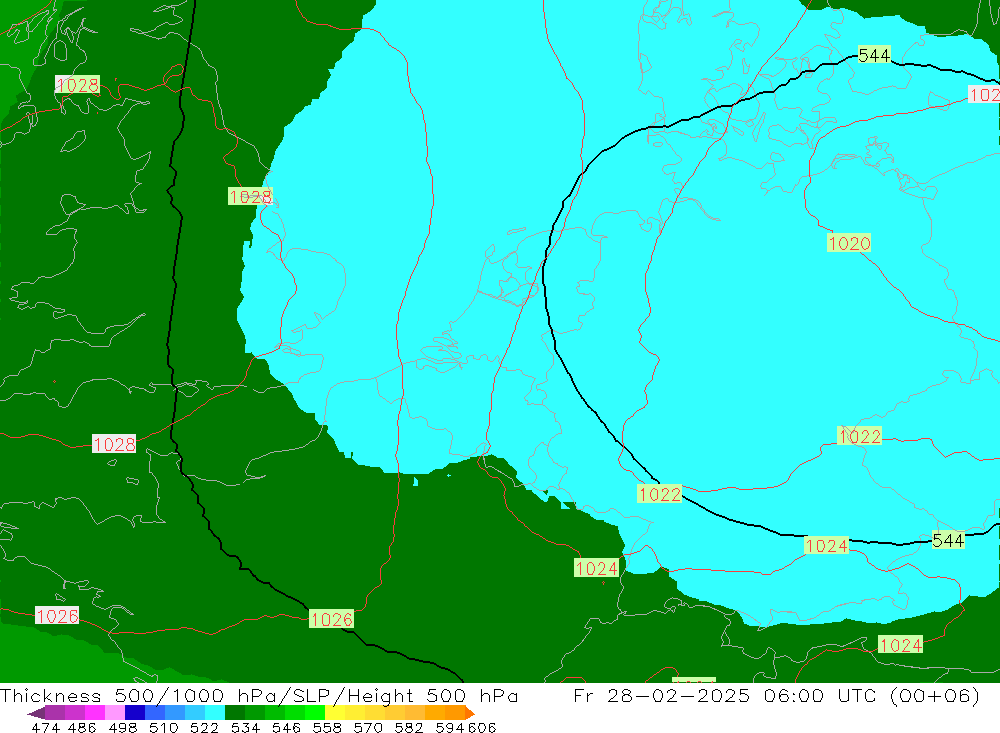Click the 1026 label with light green background

click(331, 619)
